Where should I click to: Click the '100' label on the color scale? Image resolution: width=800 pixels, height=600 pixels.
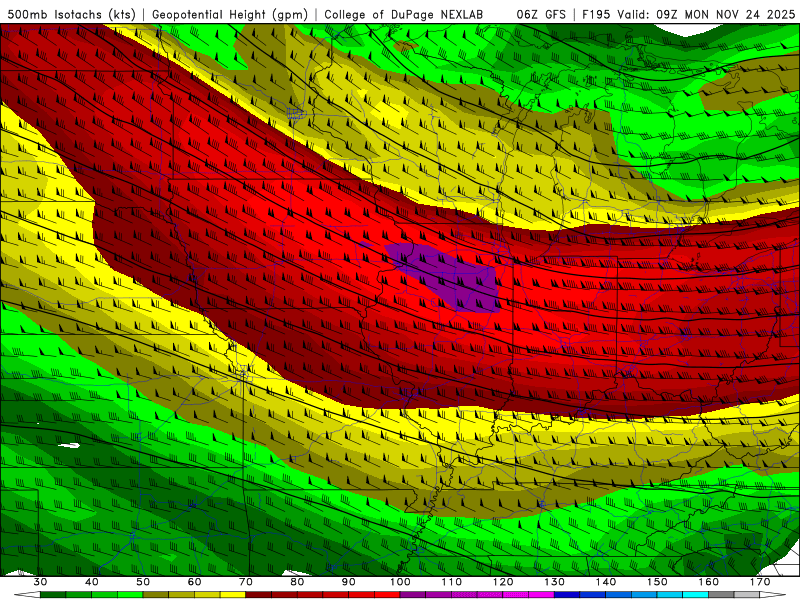(x=400, y=582)
